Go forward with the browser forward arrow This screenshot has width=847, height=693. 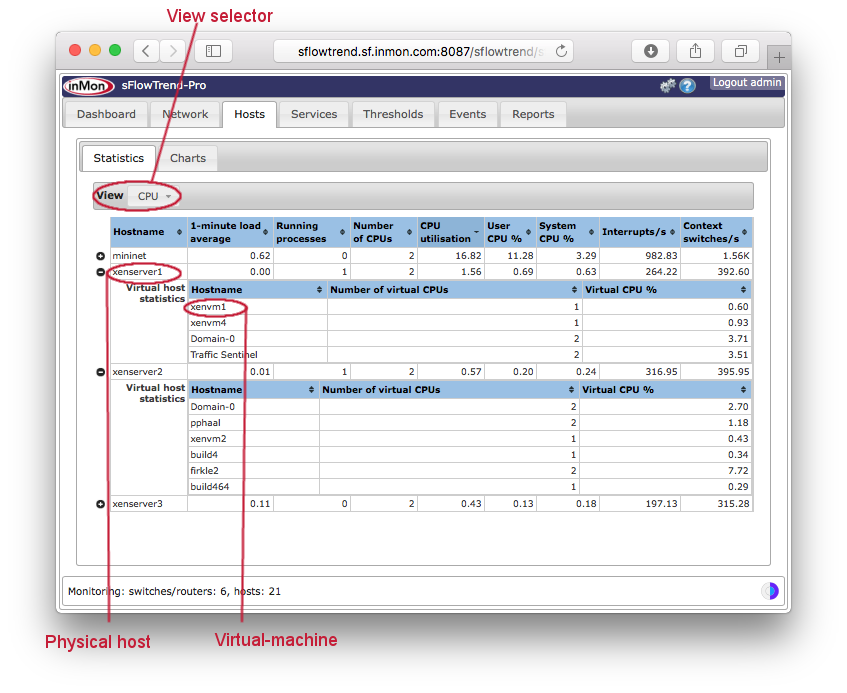[172, 51]
